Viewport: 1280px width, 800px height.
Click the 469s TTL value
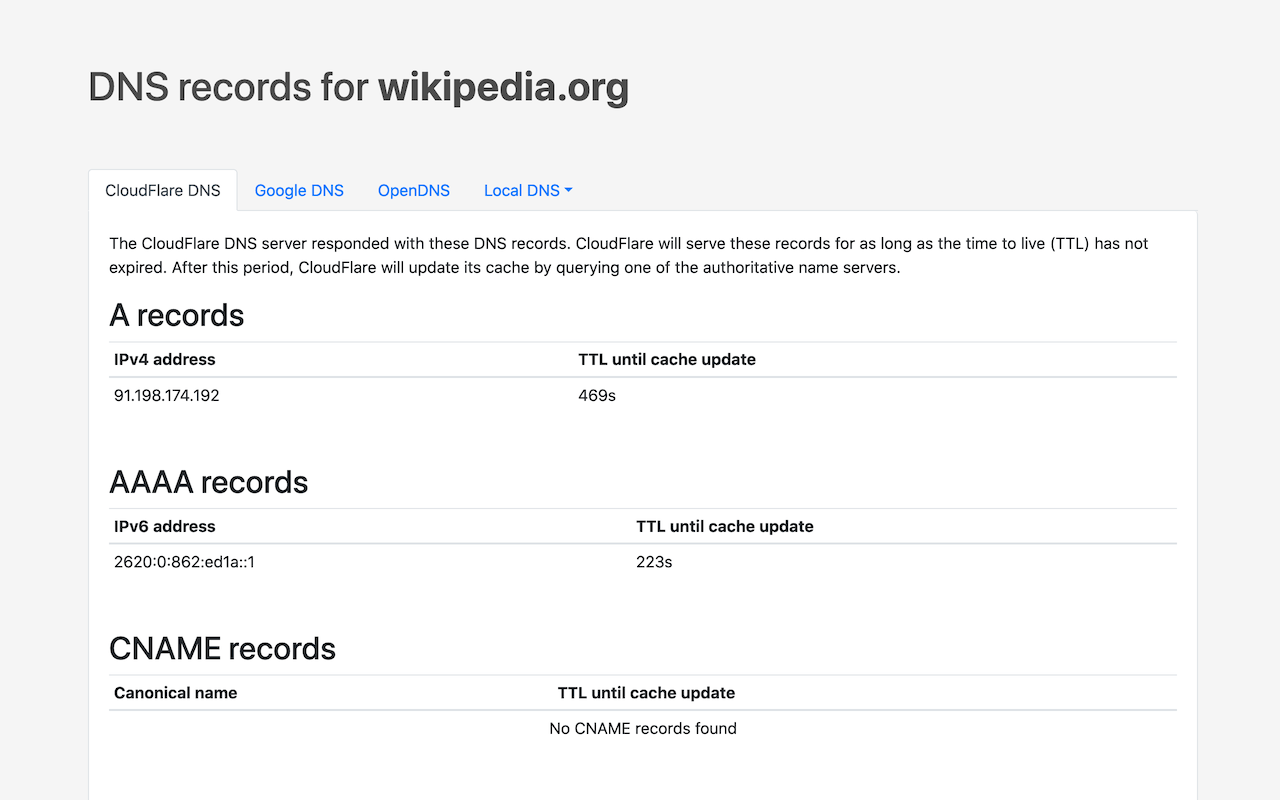point(597,395)
